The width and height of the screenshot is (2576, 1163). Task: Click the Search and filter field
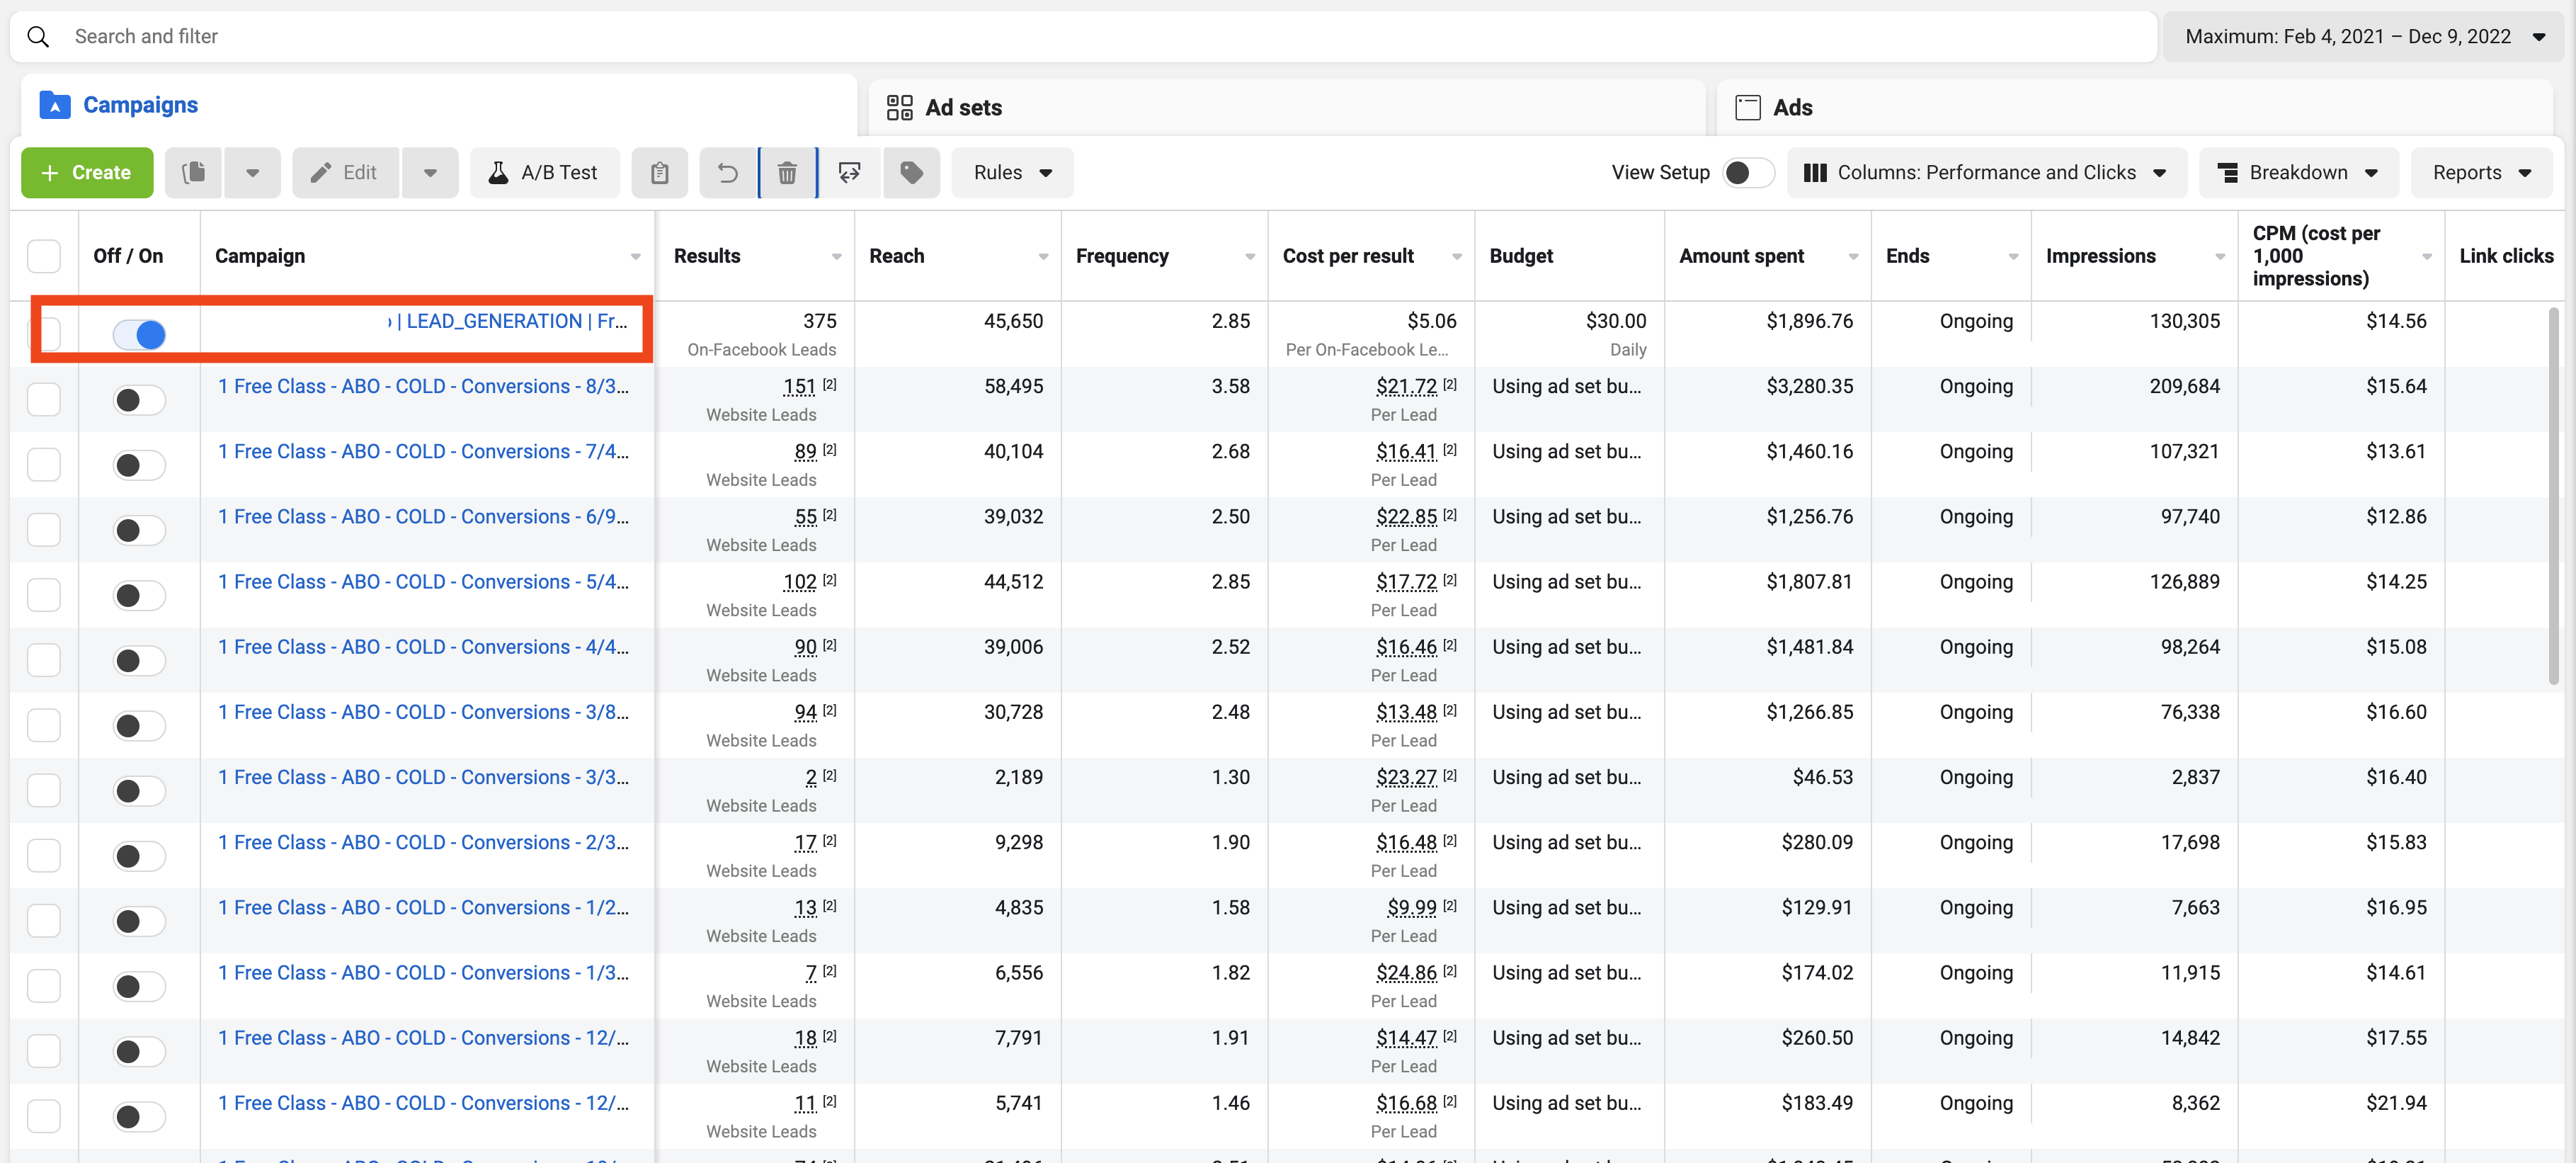1100,37
